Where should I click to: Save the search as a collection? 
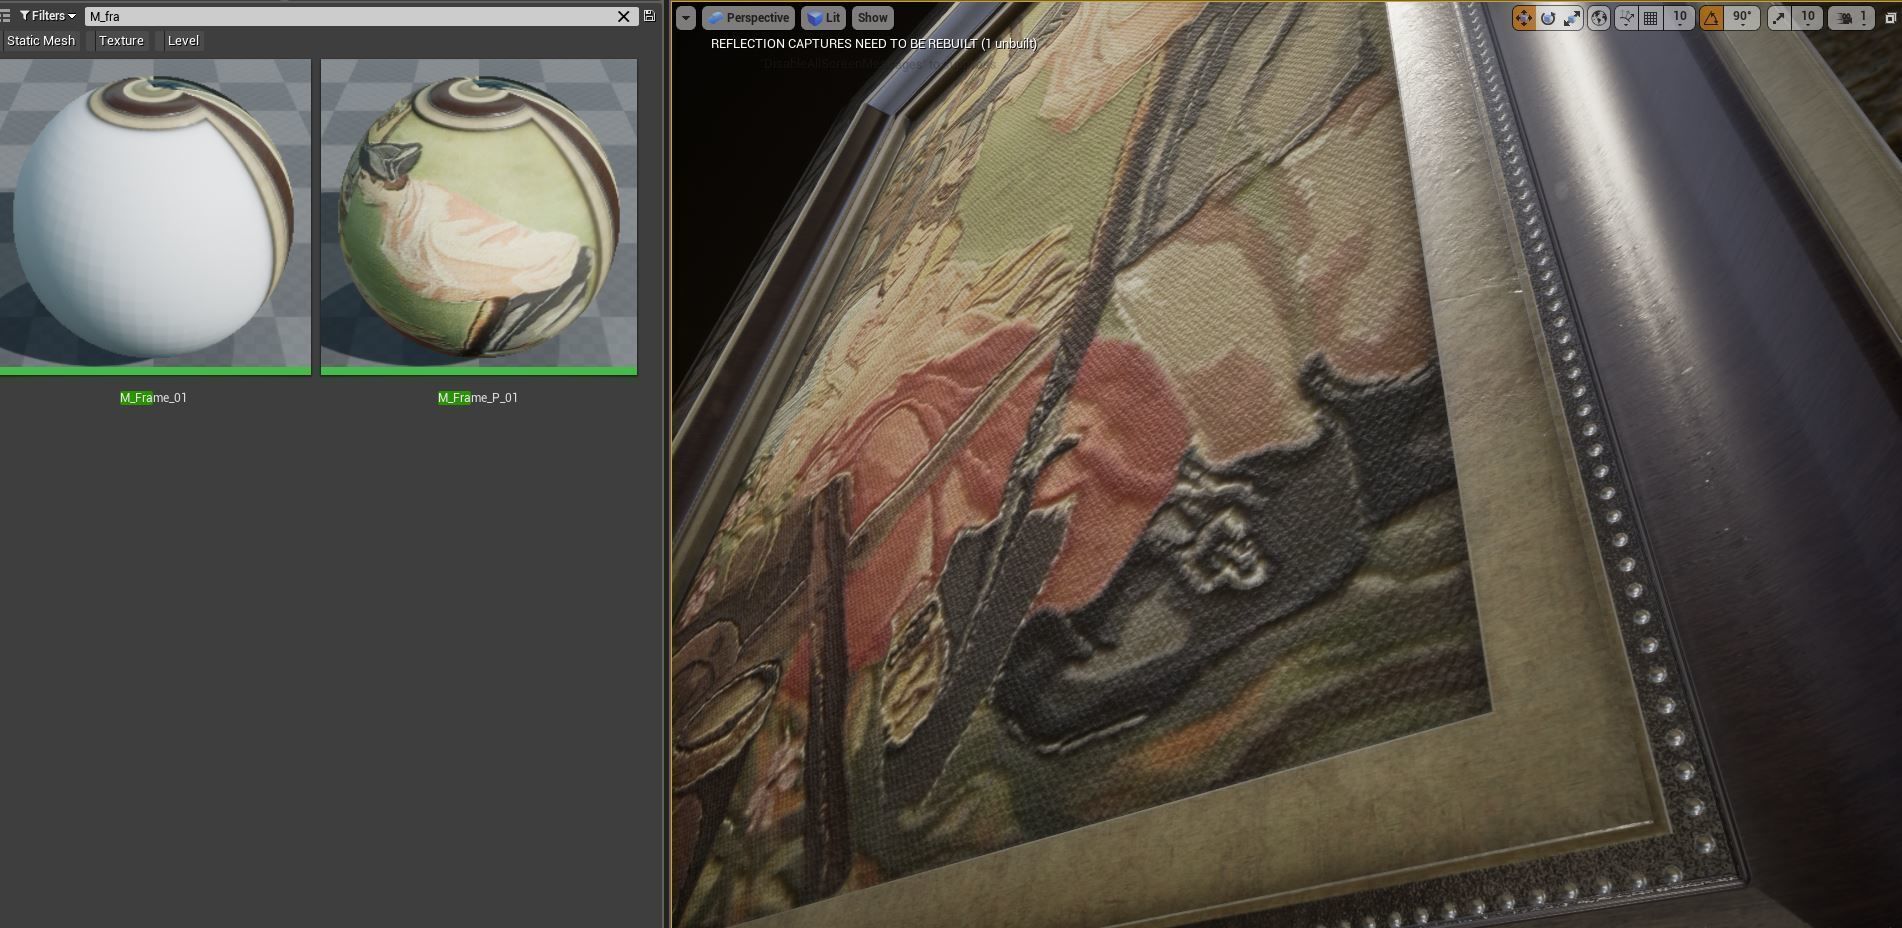[x=649, y=16]
